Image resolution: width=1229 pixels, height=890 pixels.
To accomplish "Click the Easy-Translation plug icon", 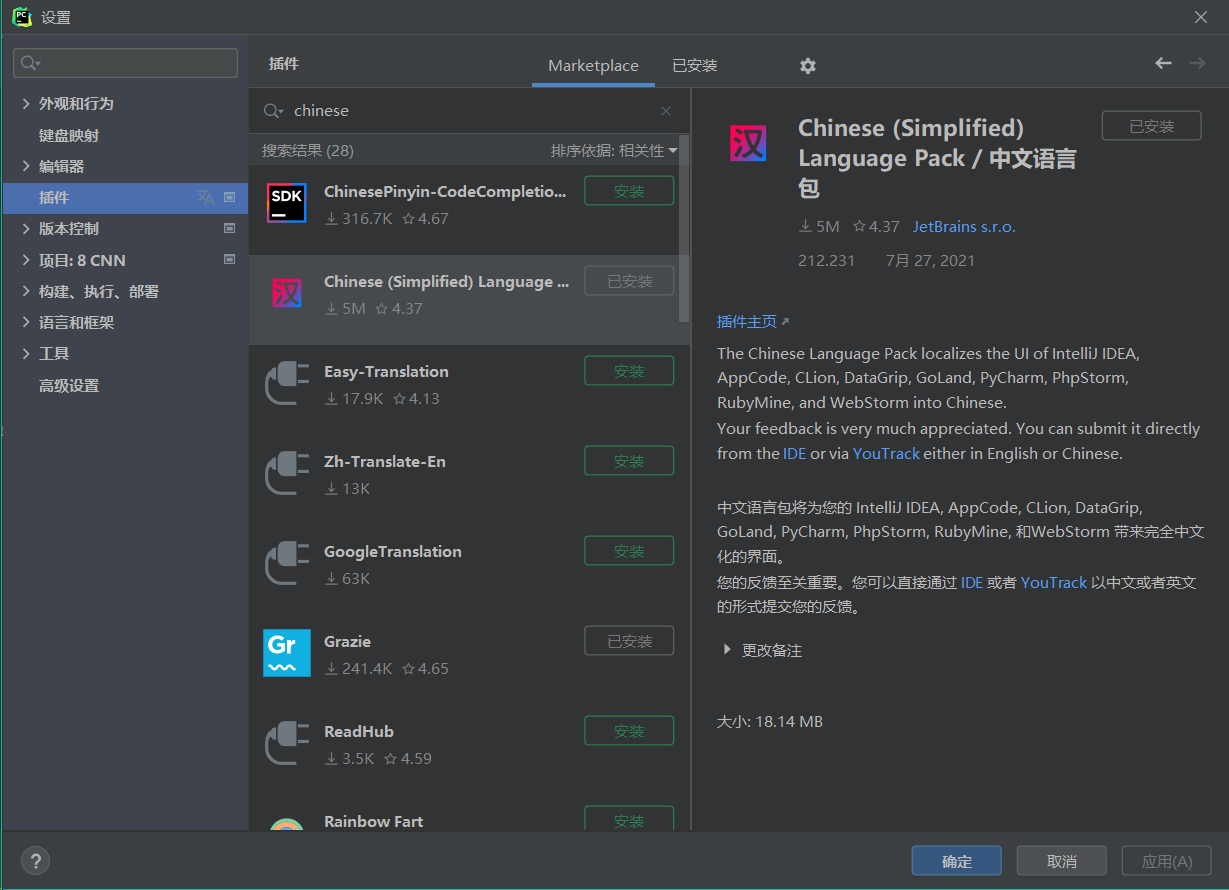I will pyautogui.click(x=286, y=384).
